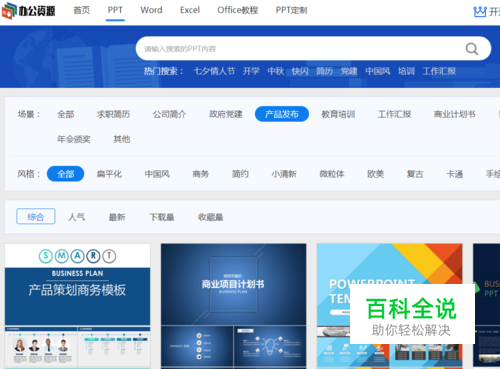Select style filter 中国风
The height and width of the screenshot is (369, 500).
coord(157,174)
